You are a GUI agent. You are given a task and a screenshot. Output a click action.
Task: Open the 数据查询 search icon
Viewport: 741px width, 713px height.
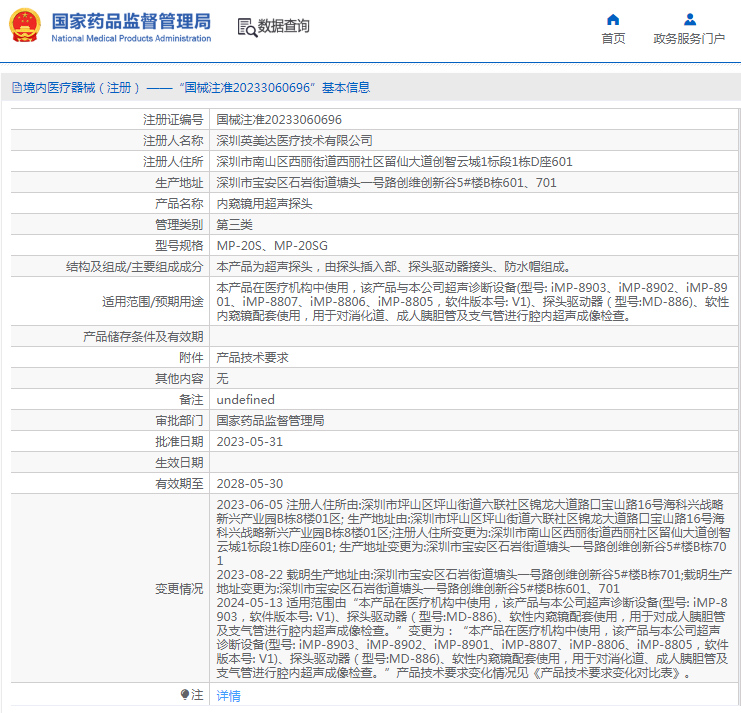247,27
